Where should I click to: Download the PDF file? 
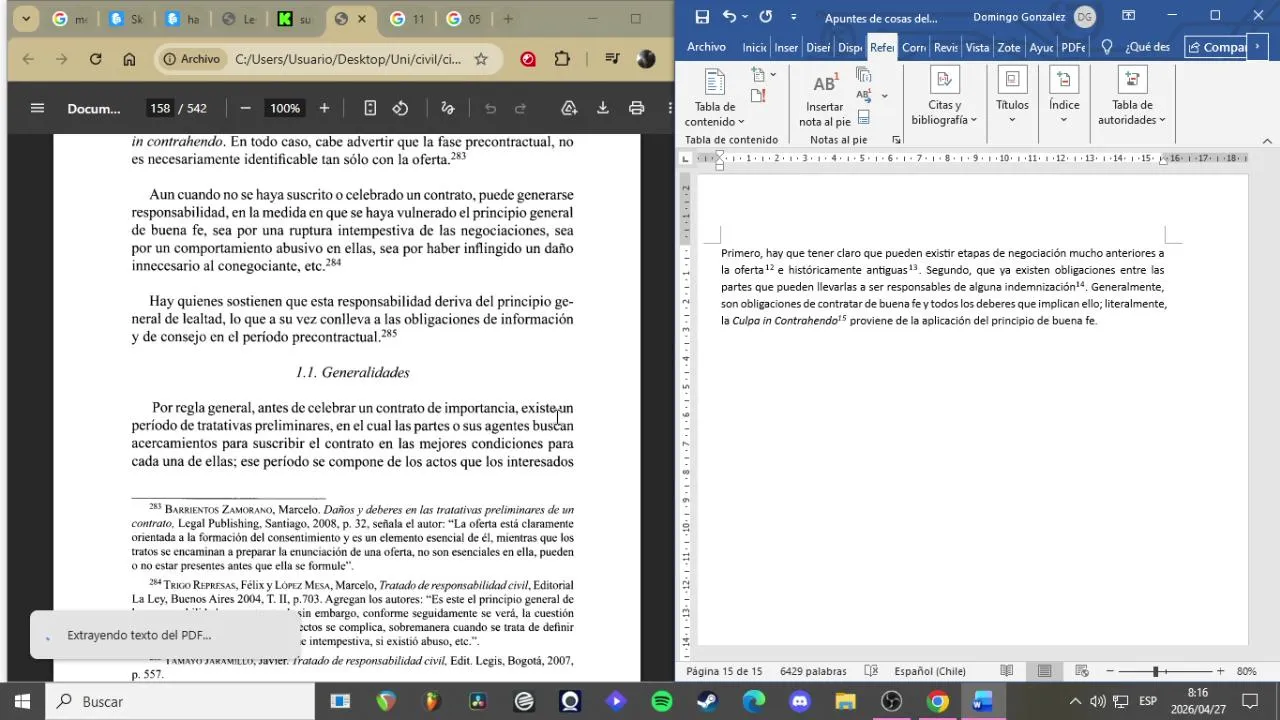tap(603, 108)
